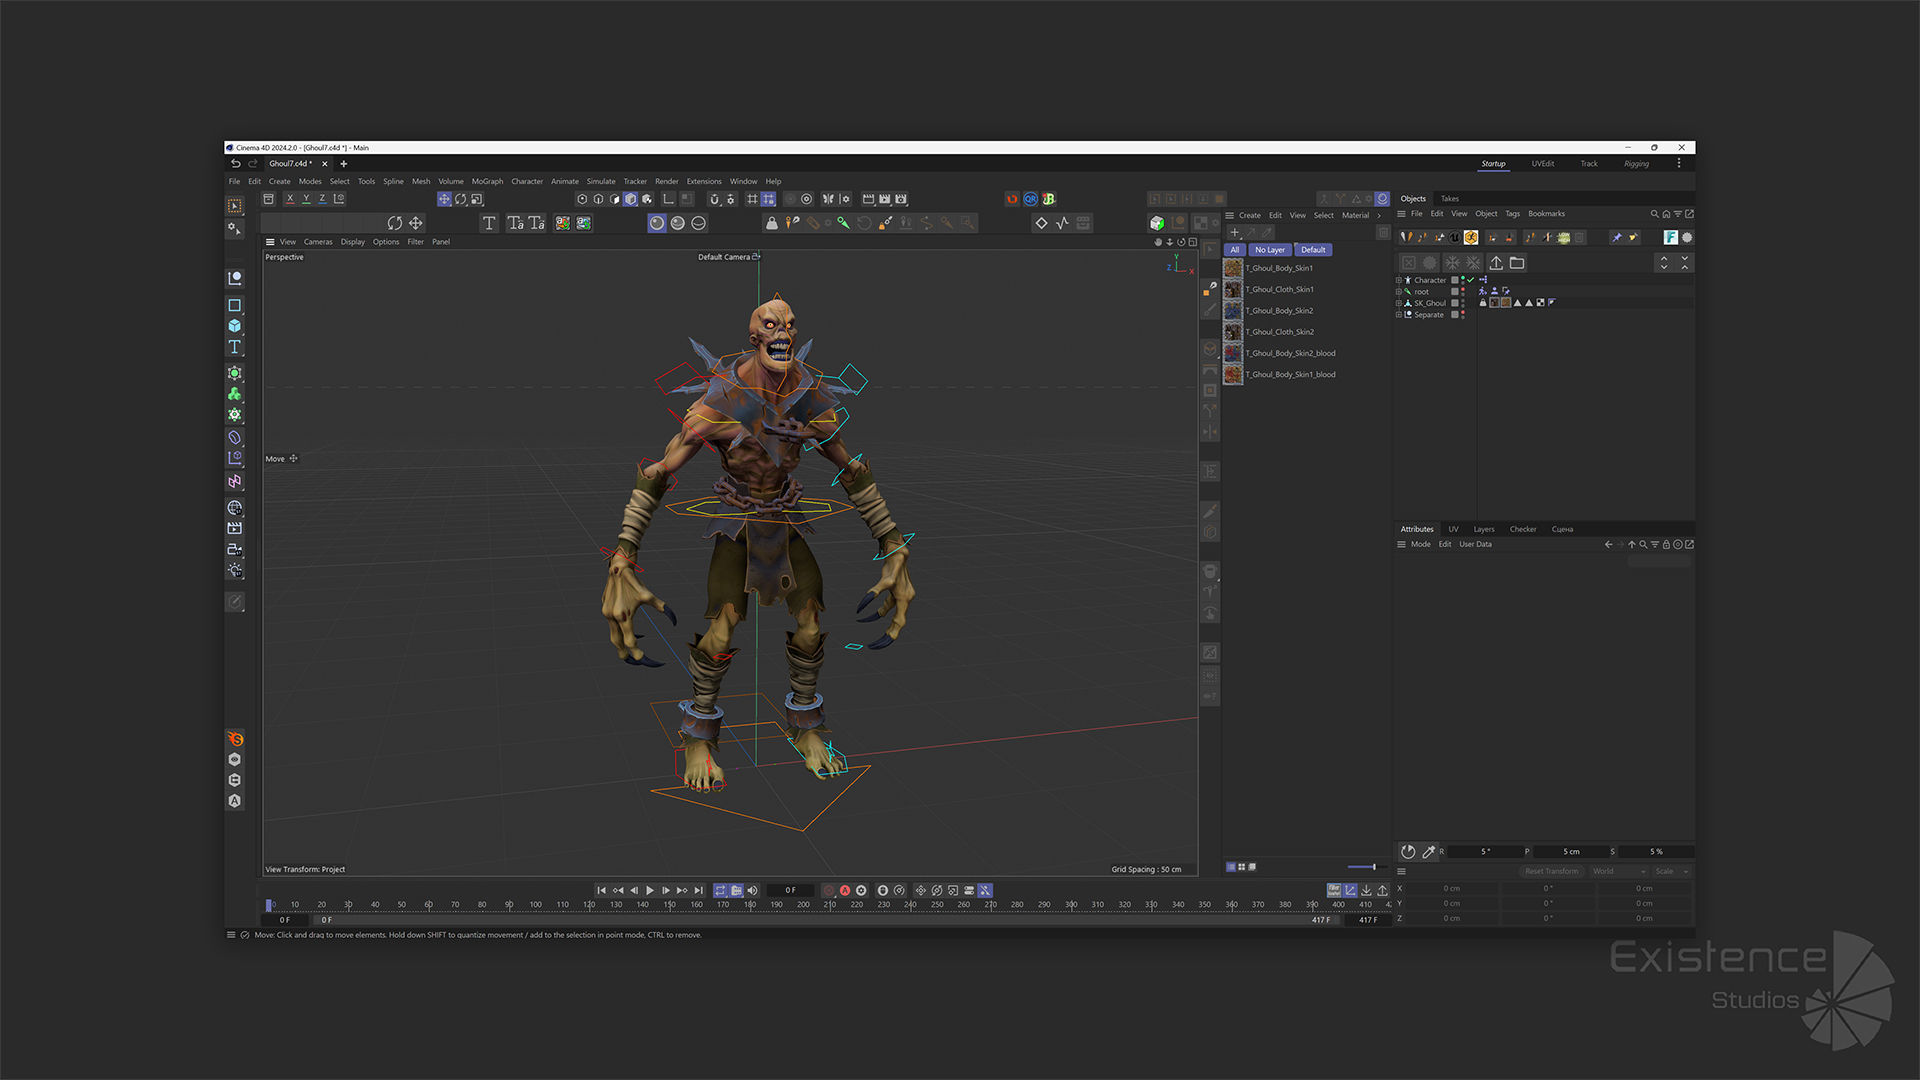Click the Text object in left palette
Screen dimensions: 1920x1080
235,347
